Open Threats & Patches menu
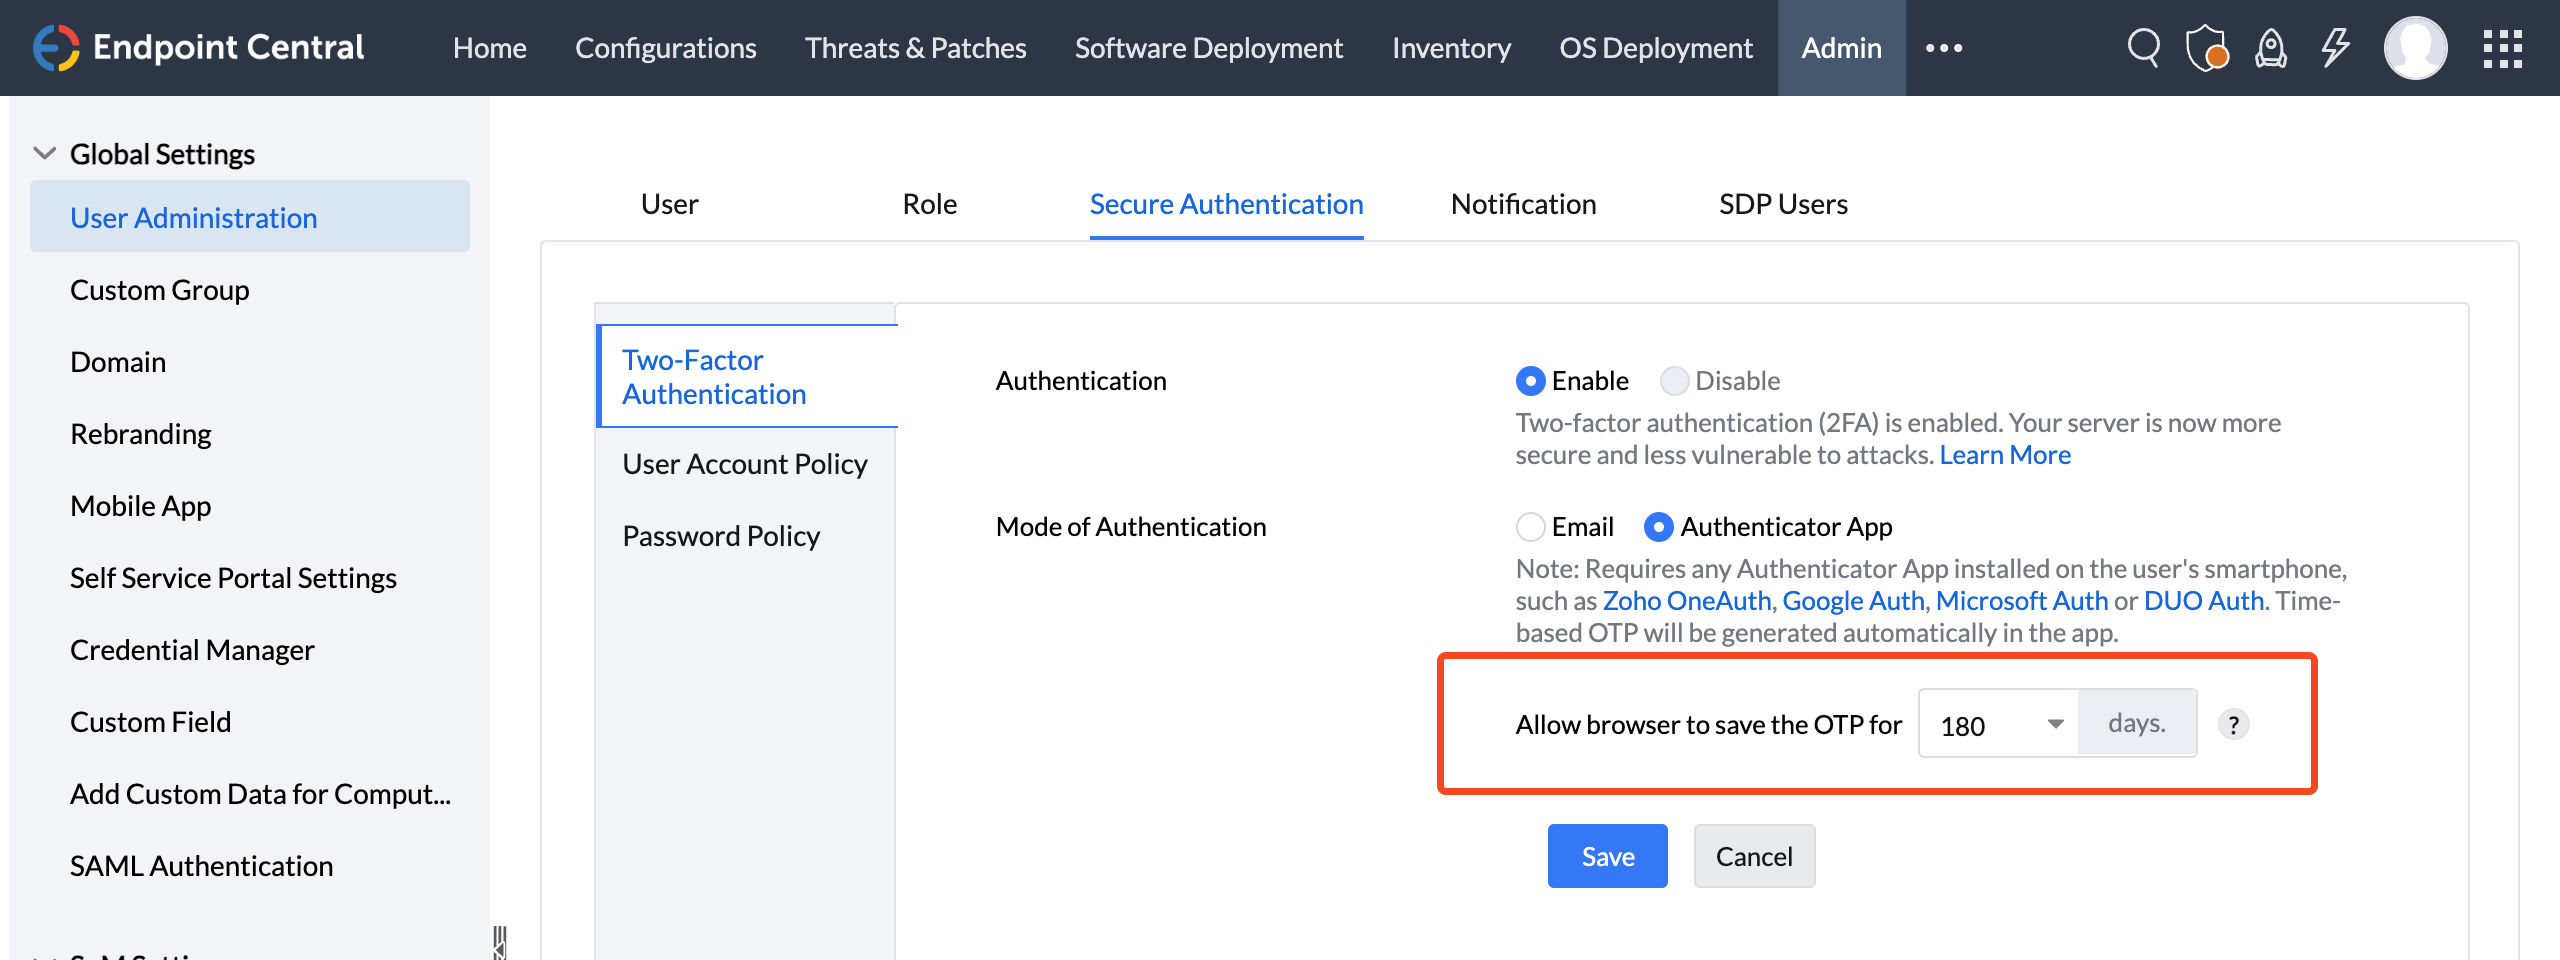 point(915,48)
